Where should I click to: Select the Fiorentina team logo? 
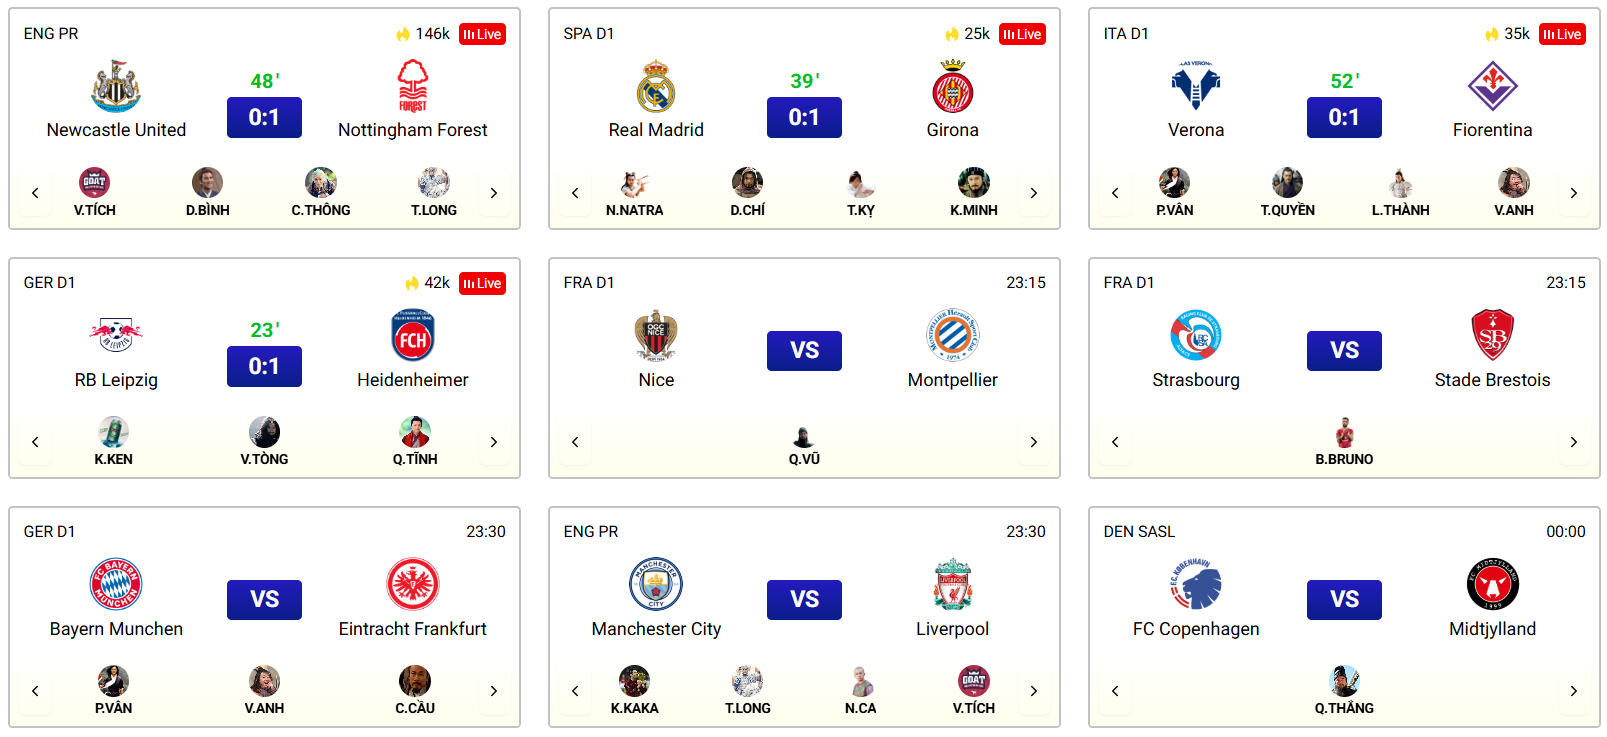click(x=1492, y=86)
